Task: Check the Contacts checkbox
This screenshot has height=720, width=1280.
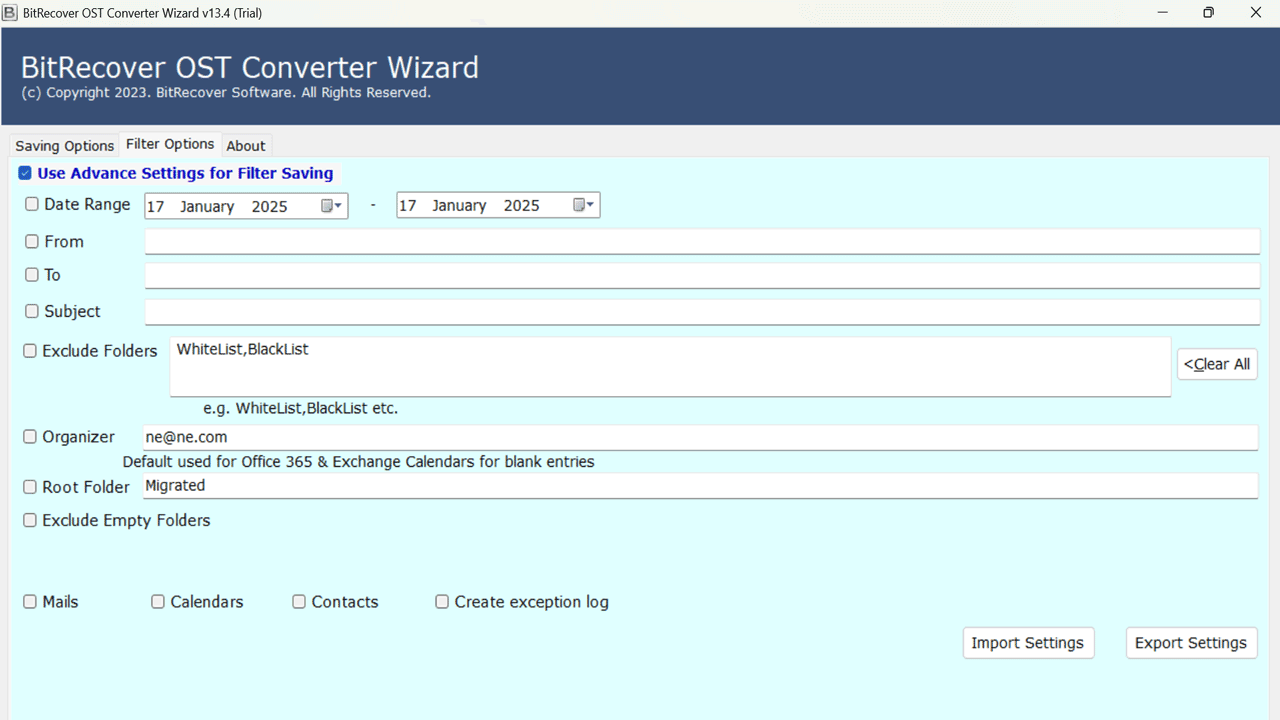Action: (299, 602)
